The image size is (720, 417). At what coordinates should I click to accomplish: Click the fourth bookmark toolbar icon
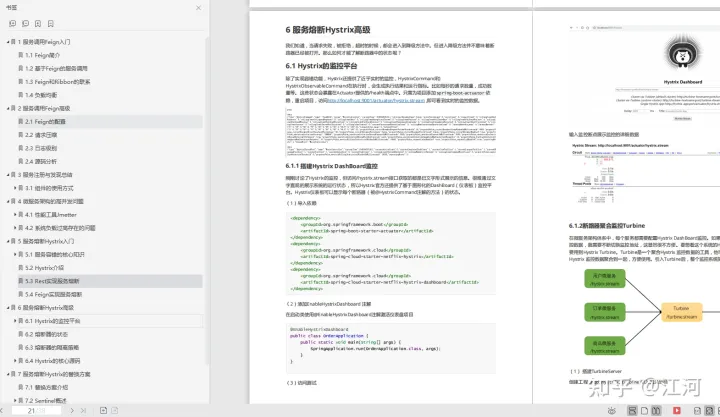tap(51, 23)
